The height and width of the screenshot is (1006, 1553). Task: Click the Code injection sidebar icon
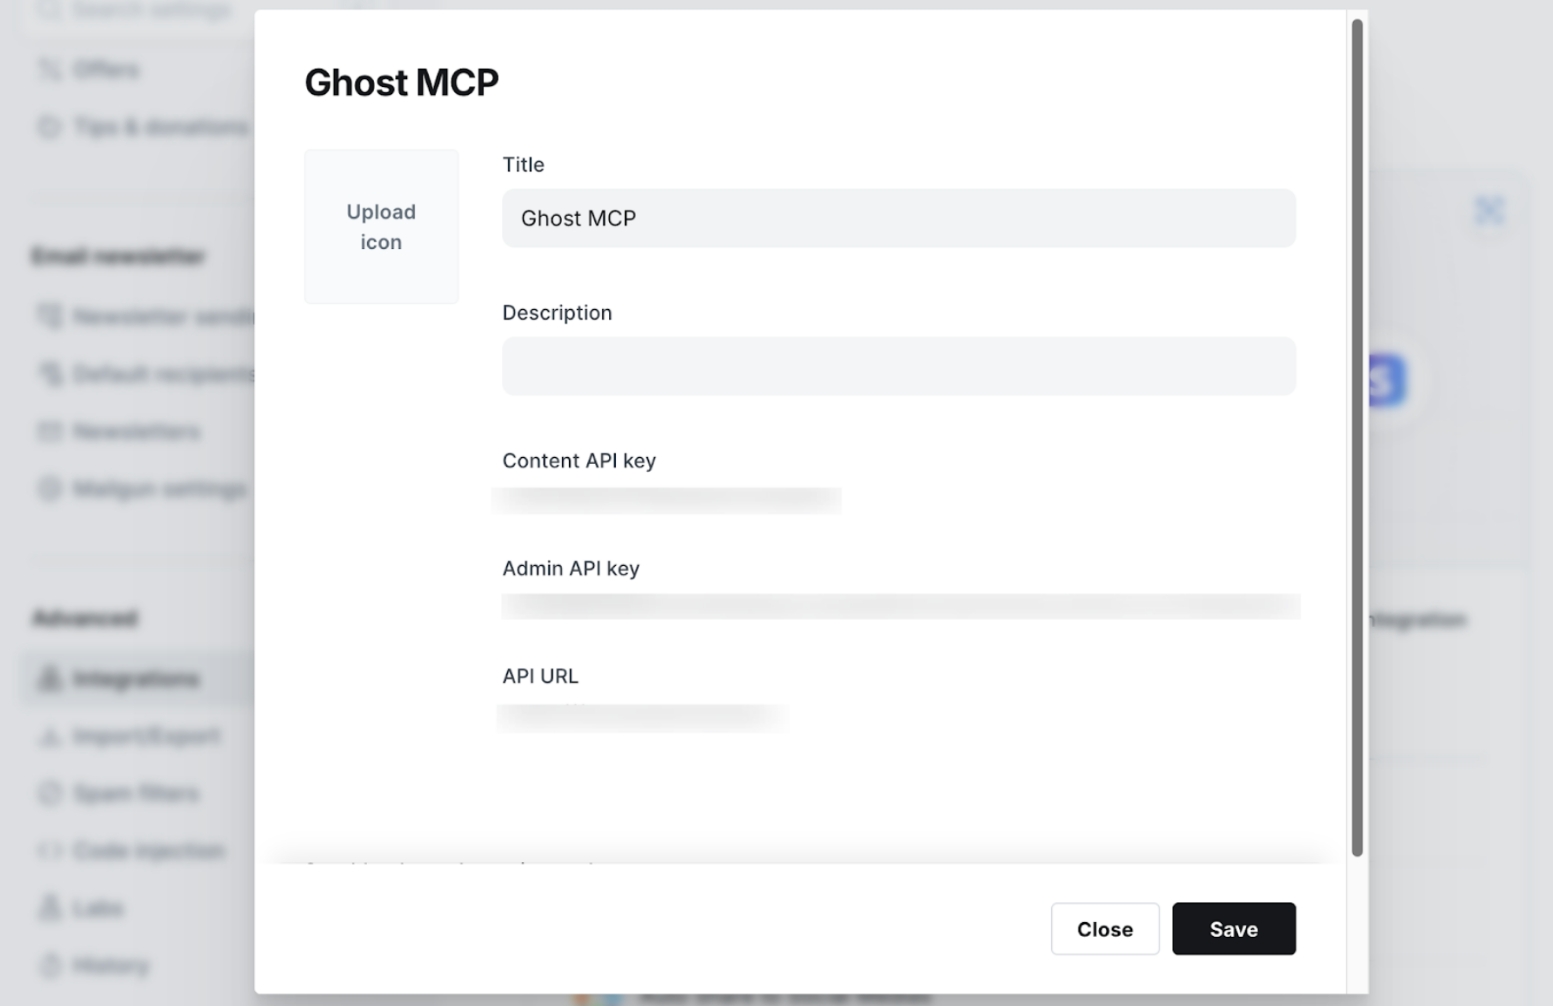[49, 851]
